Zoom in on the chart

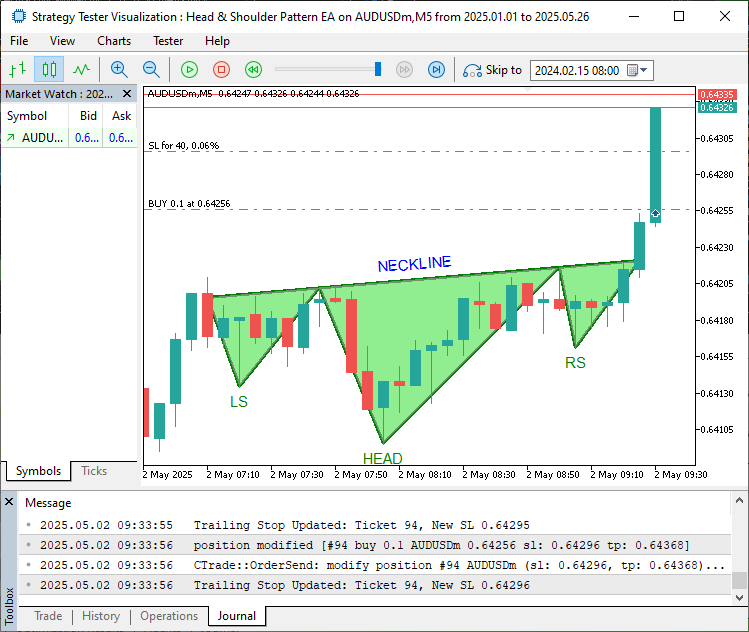coord(119,70)
